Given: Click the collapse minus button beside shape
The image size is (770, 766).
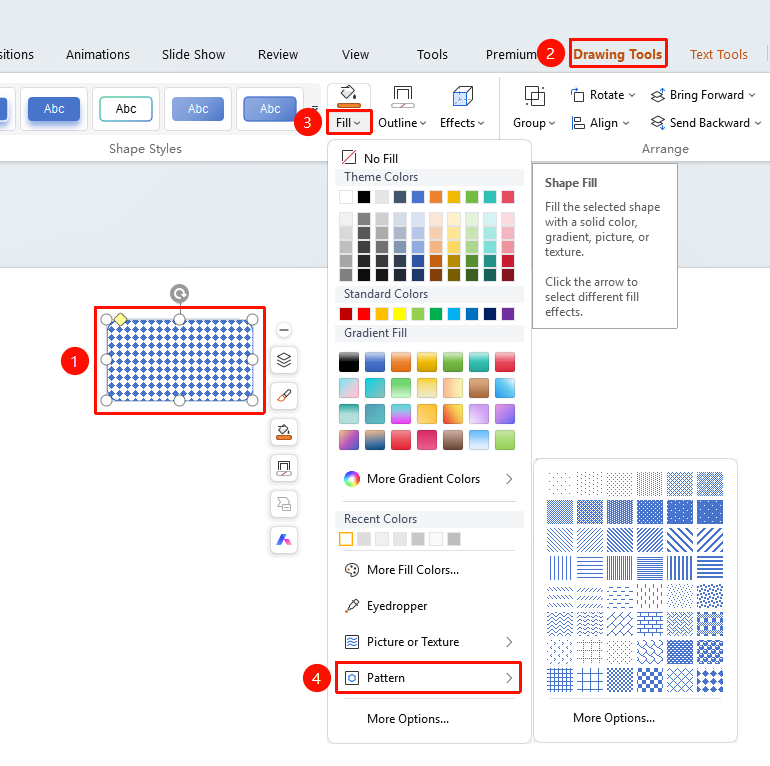Looking at the screenshot, I should point(284,330).
